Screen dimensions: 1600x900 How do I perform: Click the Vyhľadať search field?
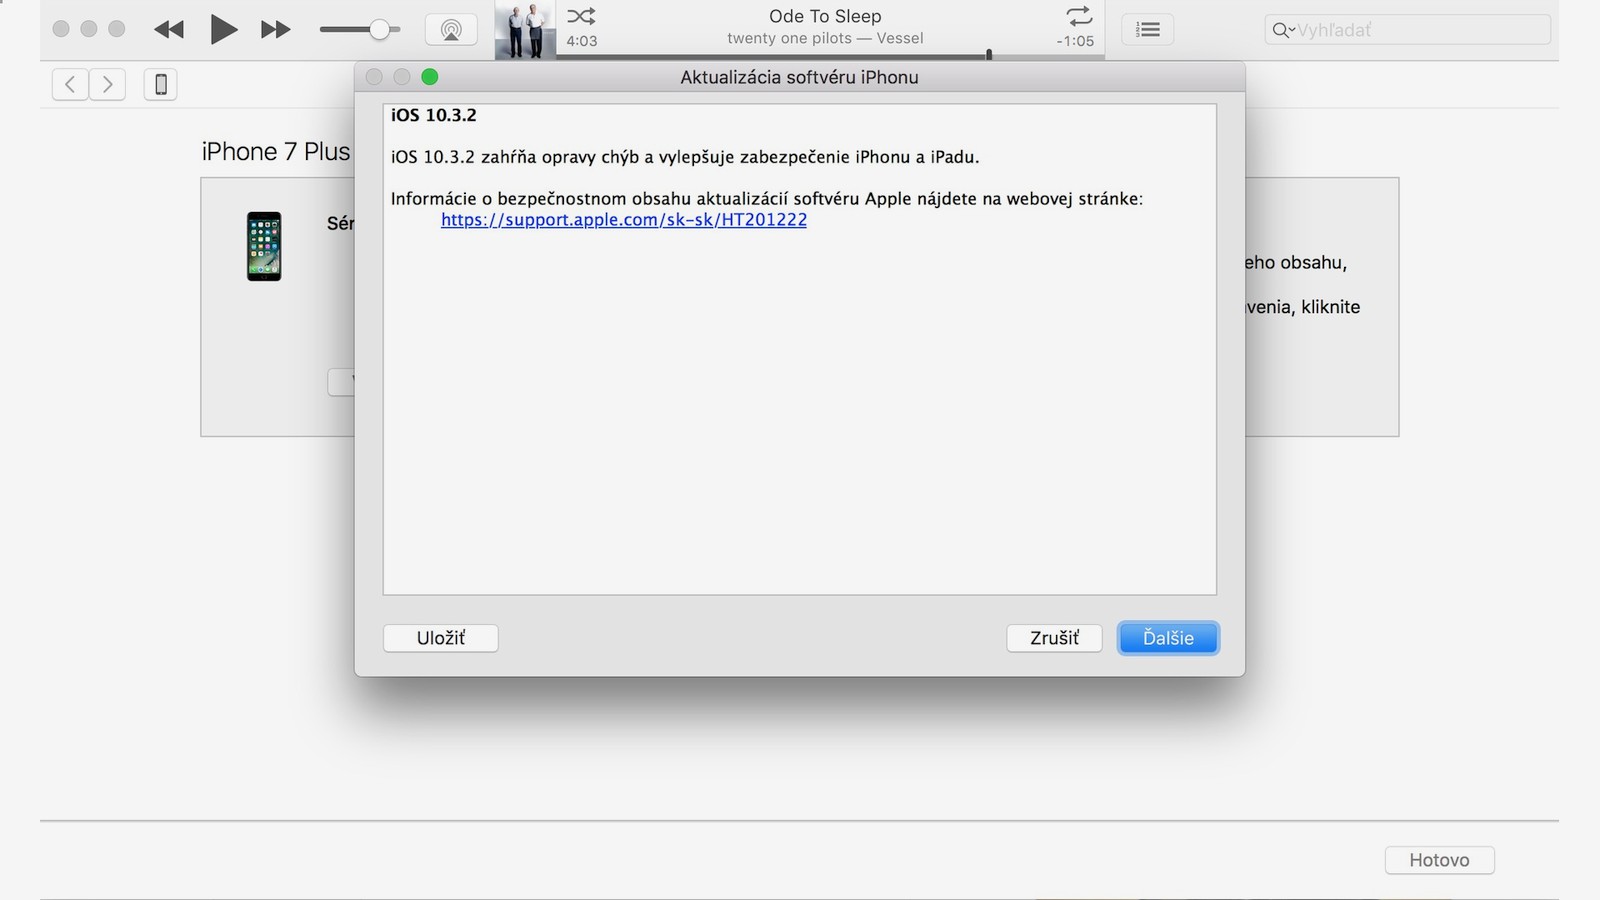(x=1420, y=30)
